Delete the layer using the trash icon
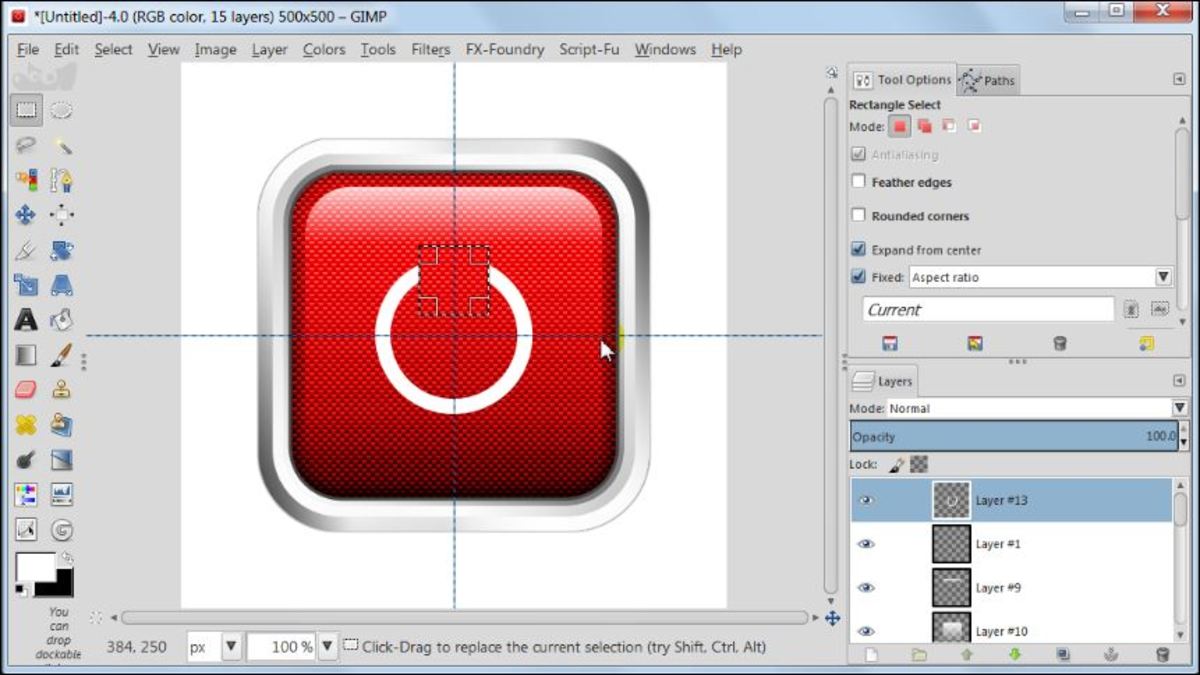The image size is (1200, 675). 1161,655
